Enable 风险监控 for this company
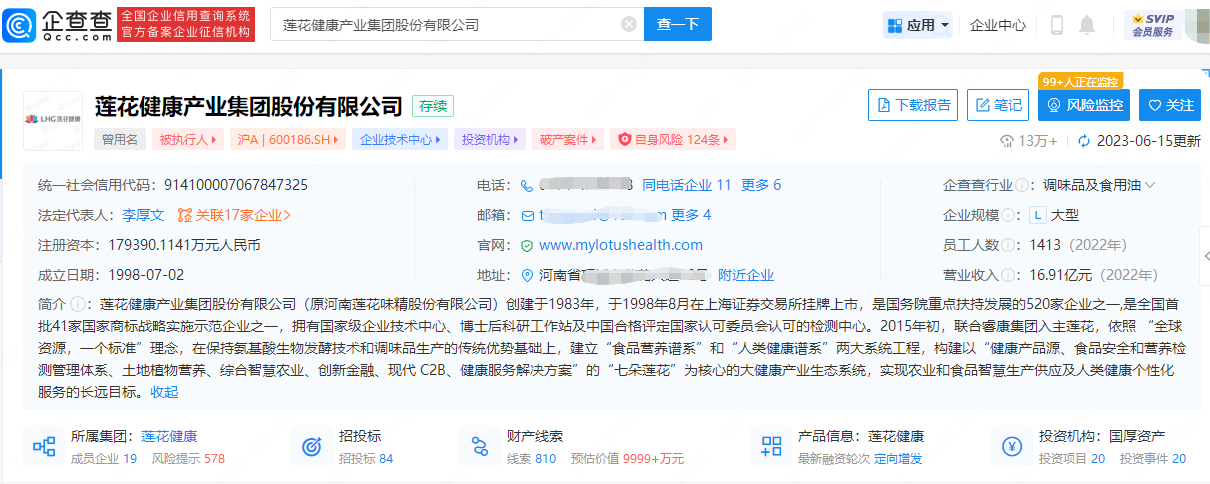This screenshot has width=1210, height=484. [1084, 105]
